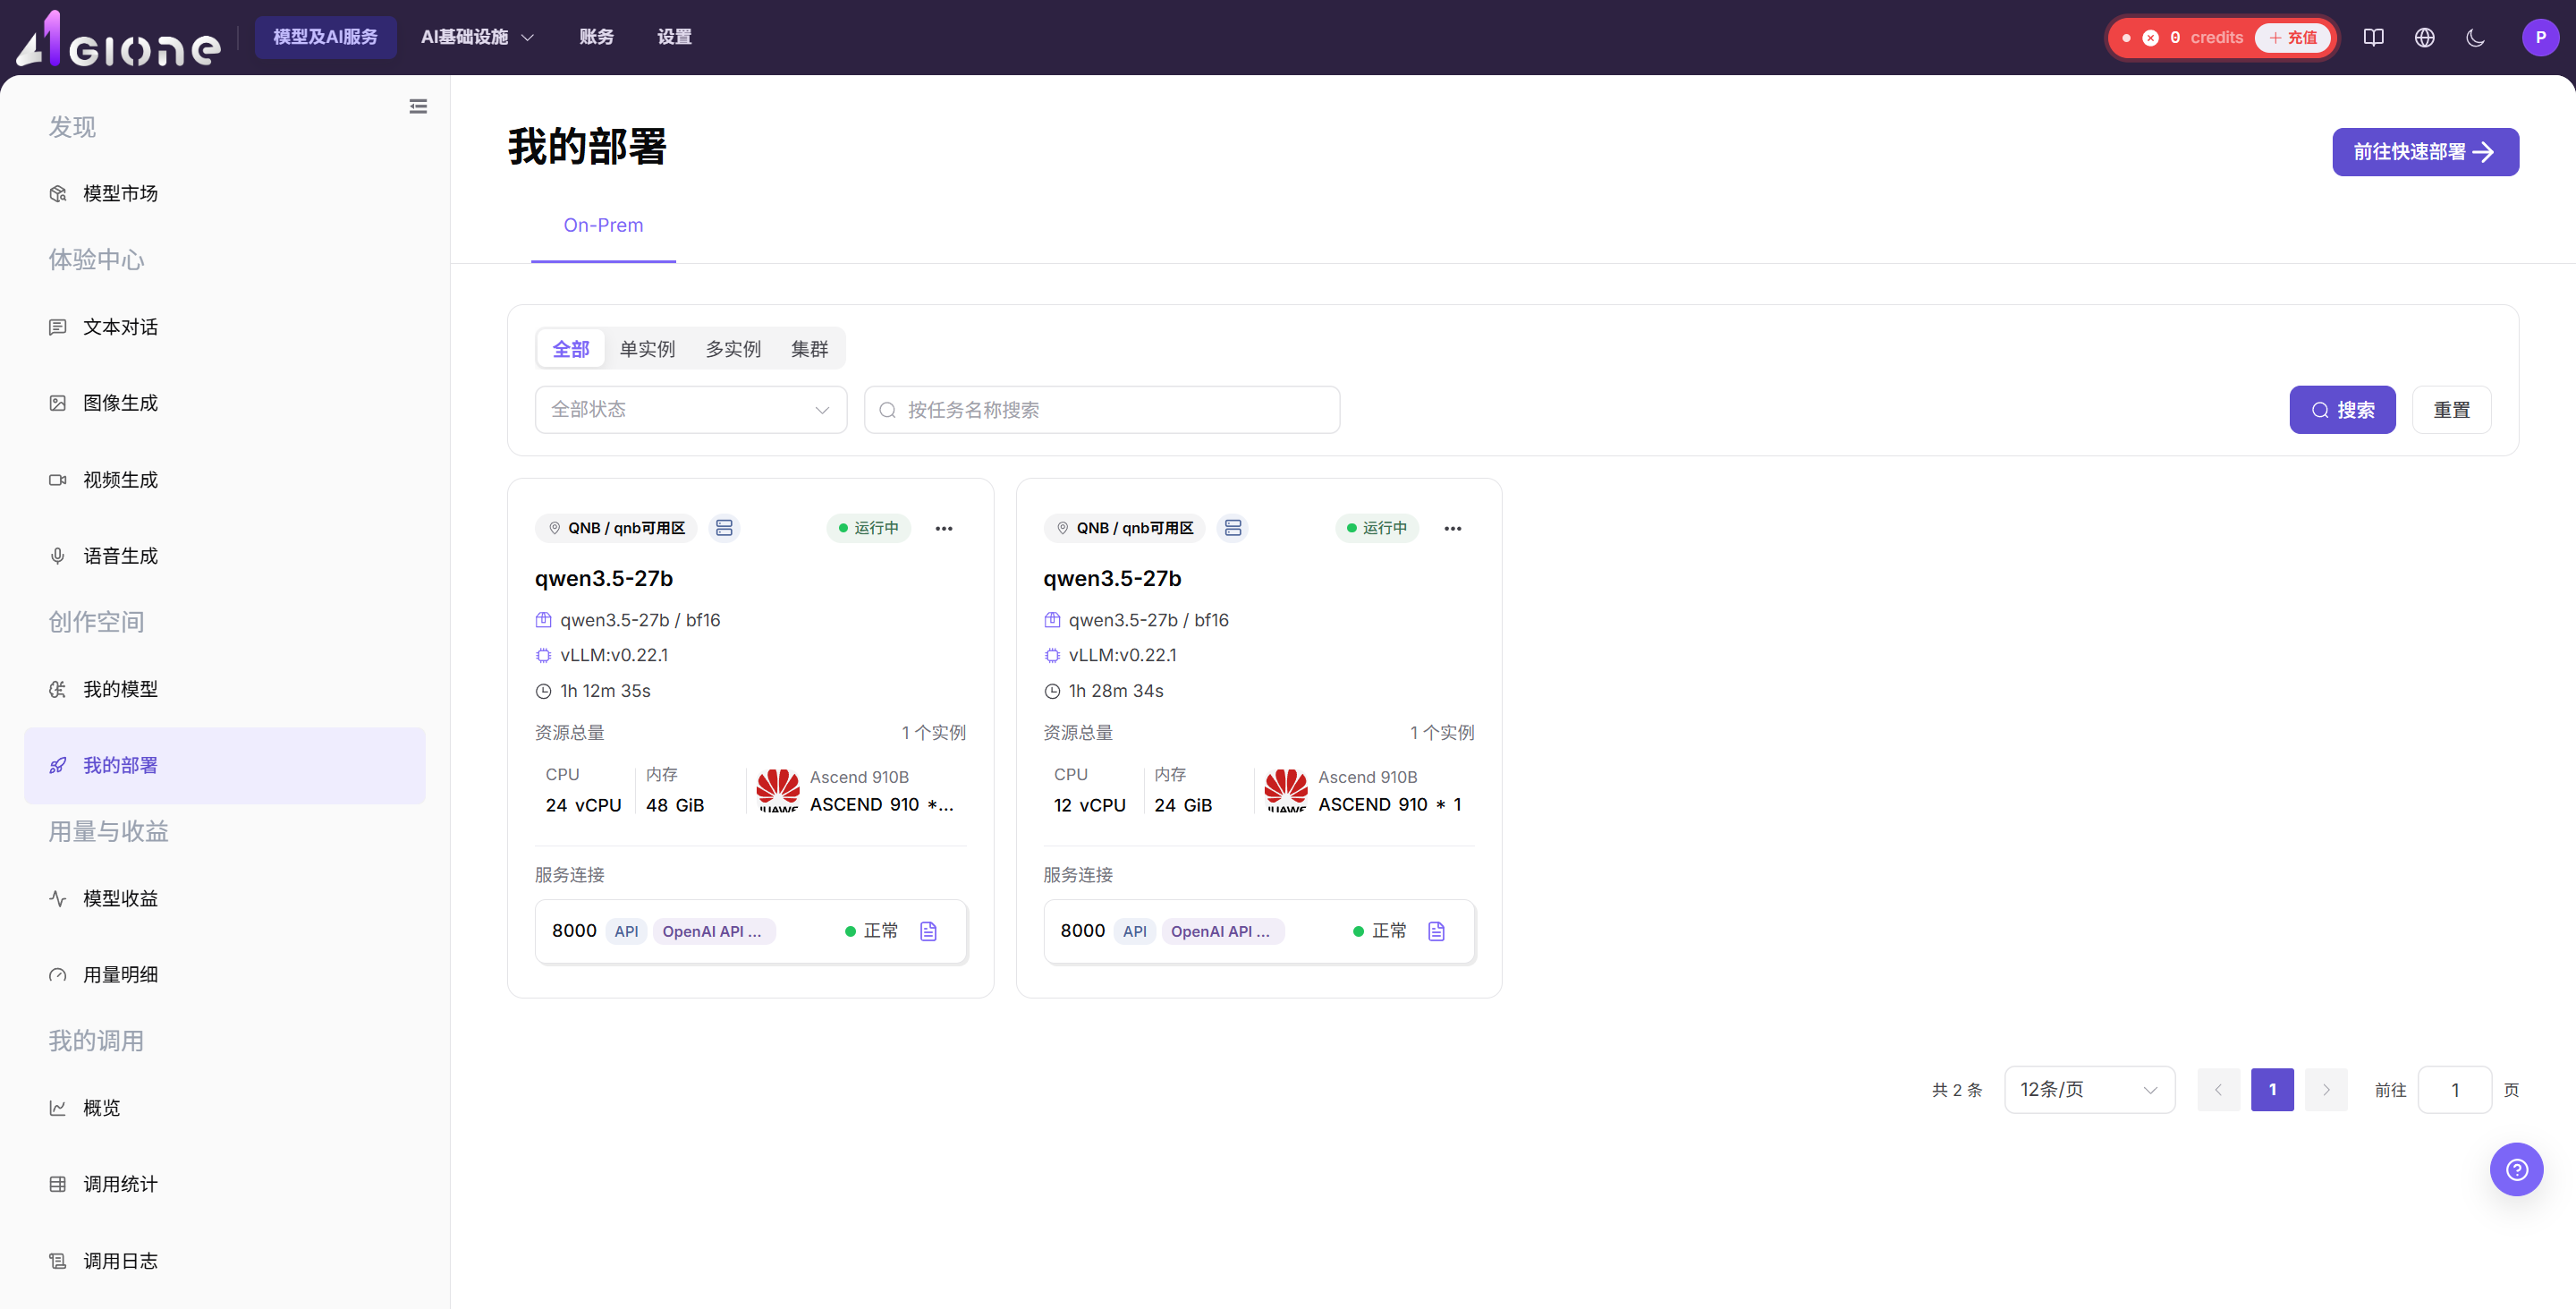Open 用量明细 in sidebar
The width and height of the screenshot is (2576, 1309).
225,975
